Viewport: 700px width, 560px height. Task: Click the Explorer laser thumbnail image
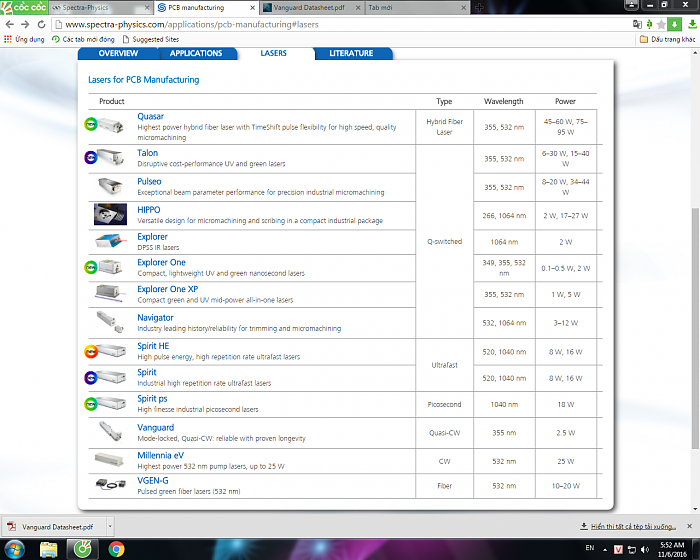[x=110, y=241]
